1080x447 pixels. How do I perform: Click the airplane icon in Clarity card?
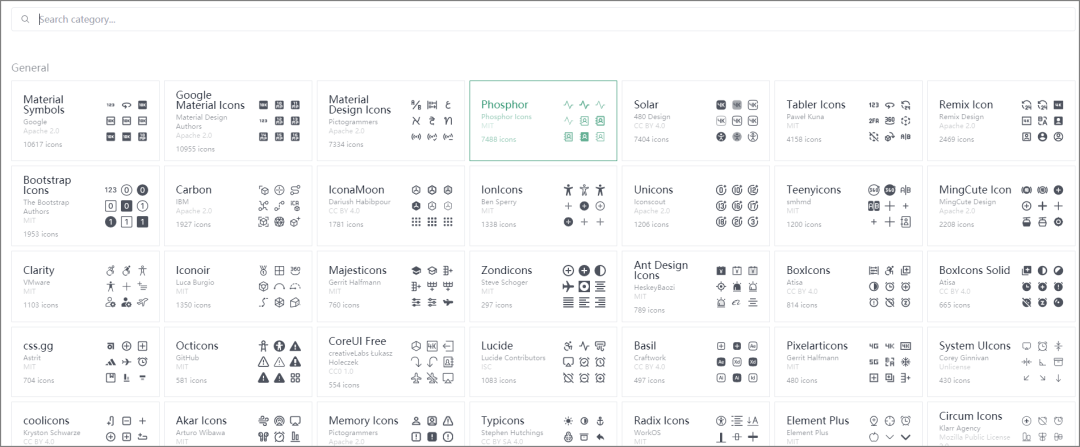tap(142, 302)
